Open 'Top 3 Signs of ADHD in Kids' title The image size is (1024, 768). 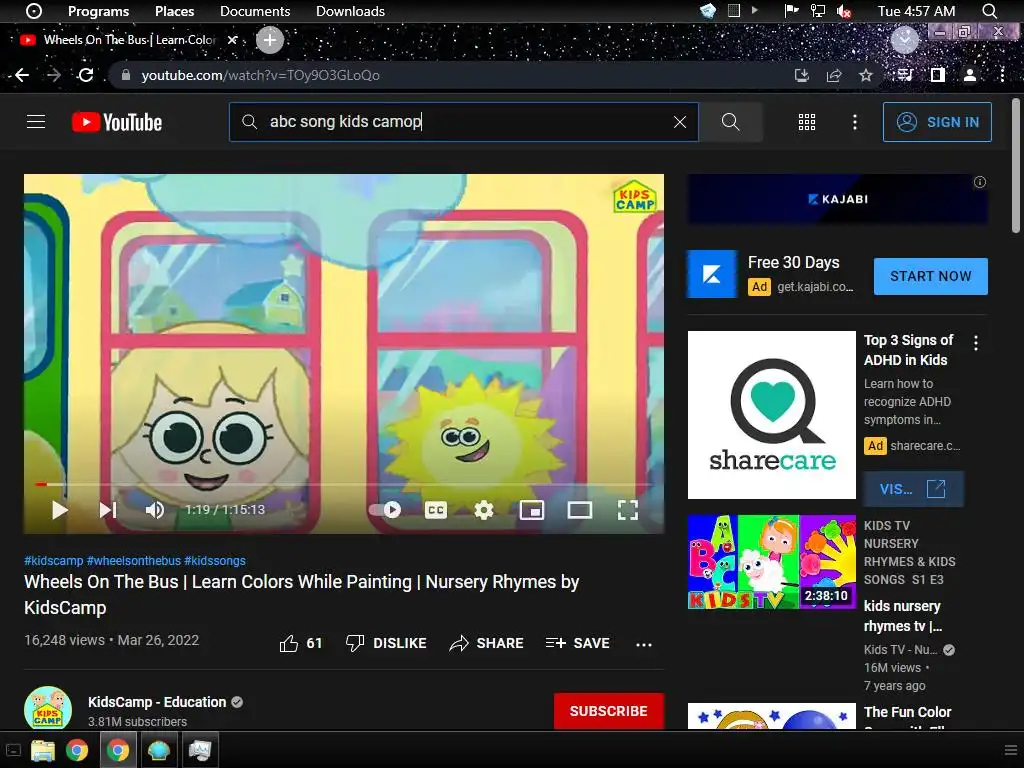(x=908, y=350)
